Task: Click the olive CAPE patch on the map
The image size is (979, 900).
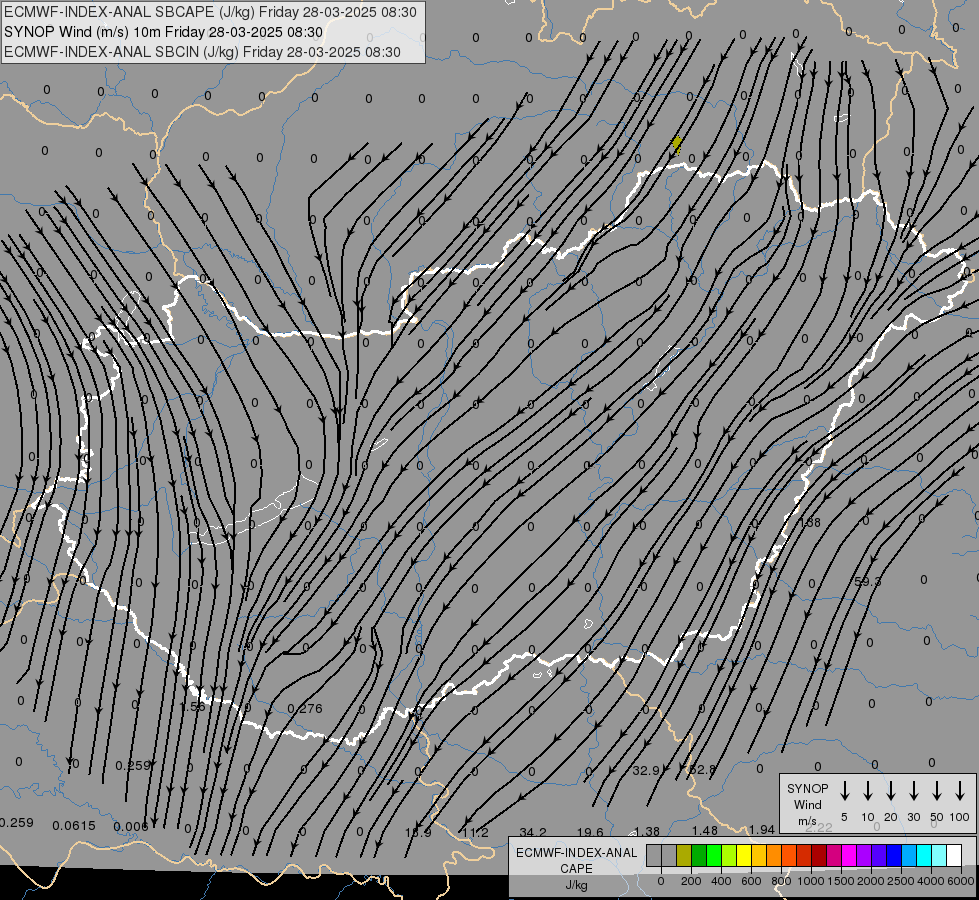Action: point(676,146)
